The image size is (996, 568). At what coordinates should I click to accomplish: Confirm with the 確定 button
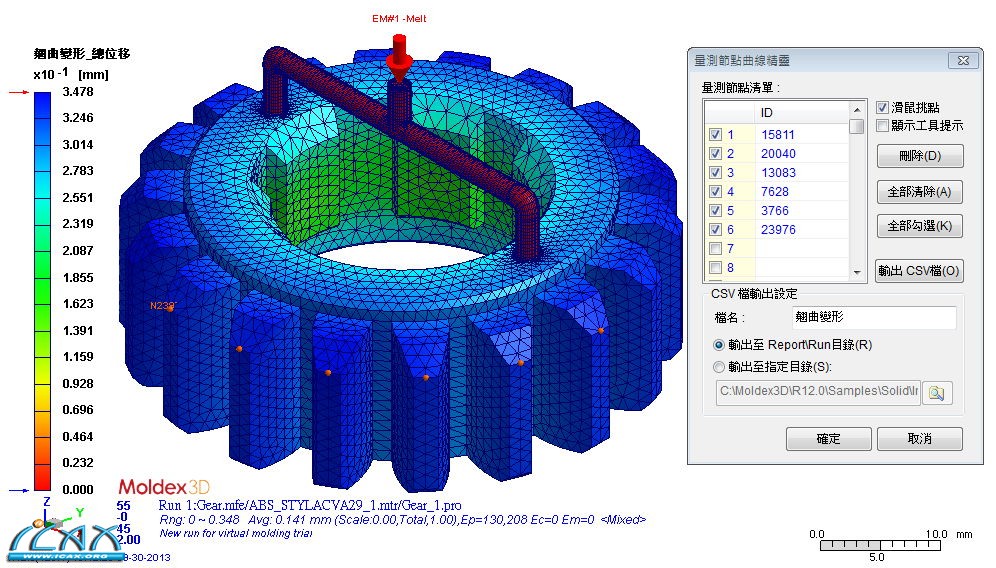(828, 438)
